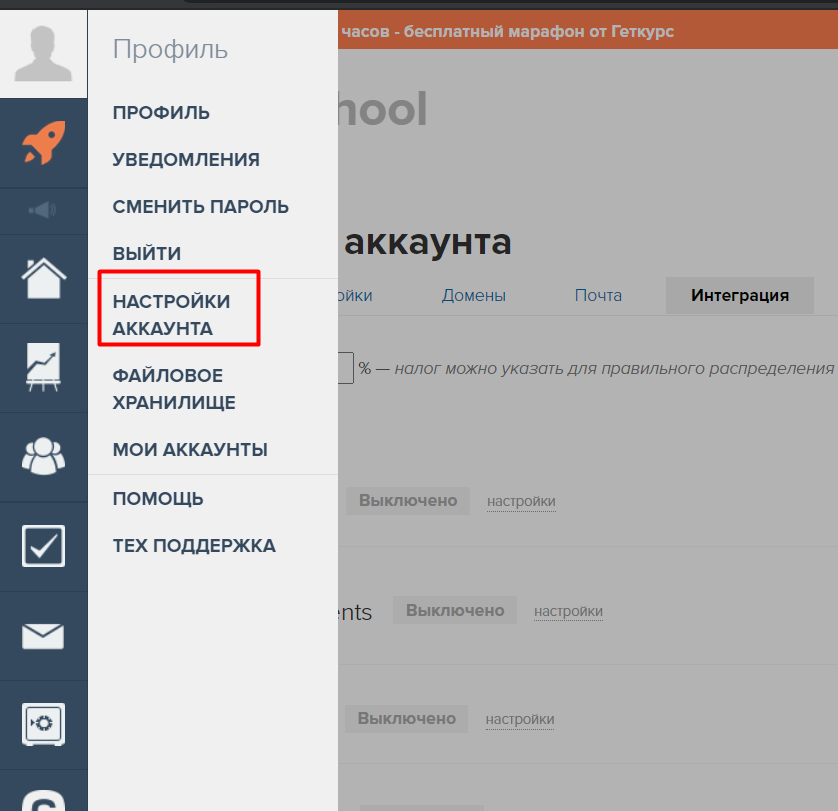Open the envelope messages icon
The height and width of the screenshot is (811, 838).
pos(43,636)
